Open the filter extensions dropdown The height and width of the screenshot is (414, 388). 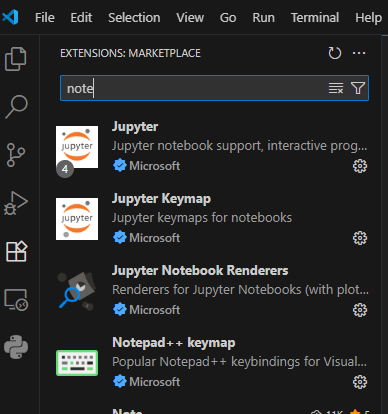358,88
